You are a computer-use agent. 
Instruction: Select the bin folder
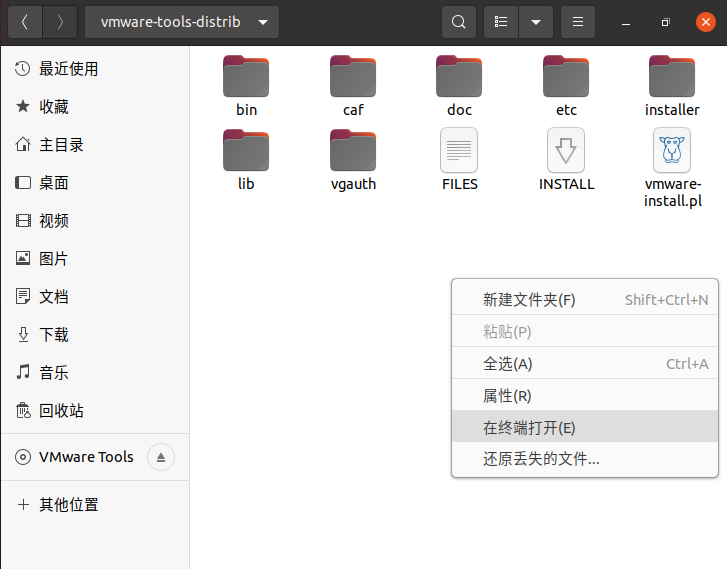[x=246, y=86]
